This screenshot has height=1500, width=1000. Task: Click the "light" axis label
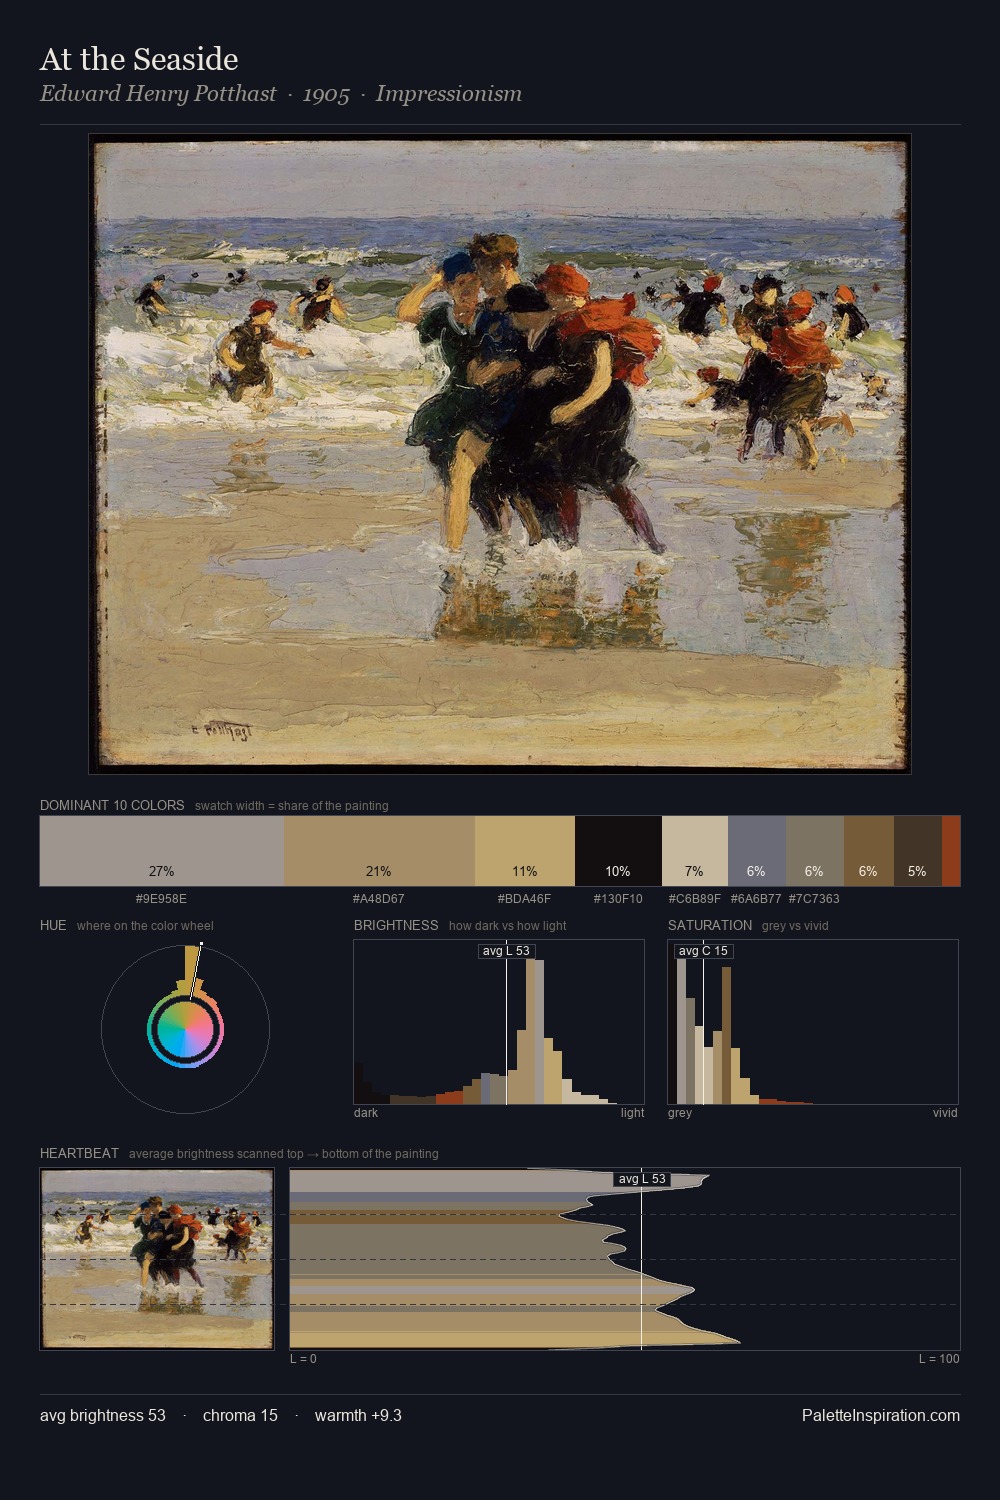[x=633, y=1113]
